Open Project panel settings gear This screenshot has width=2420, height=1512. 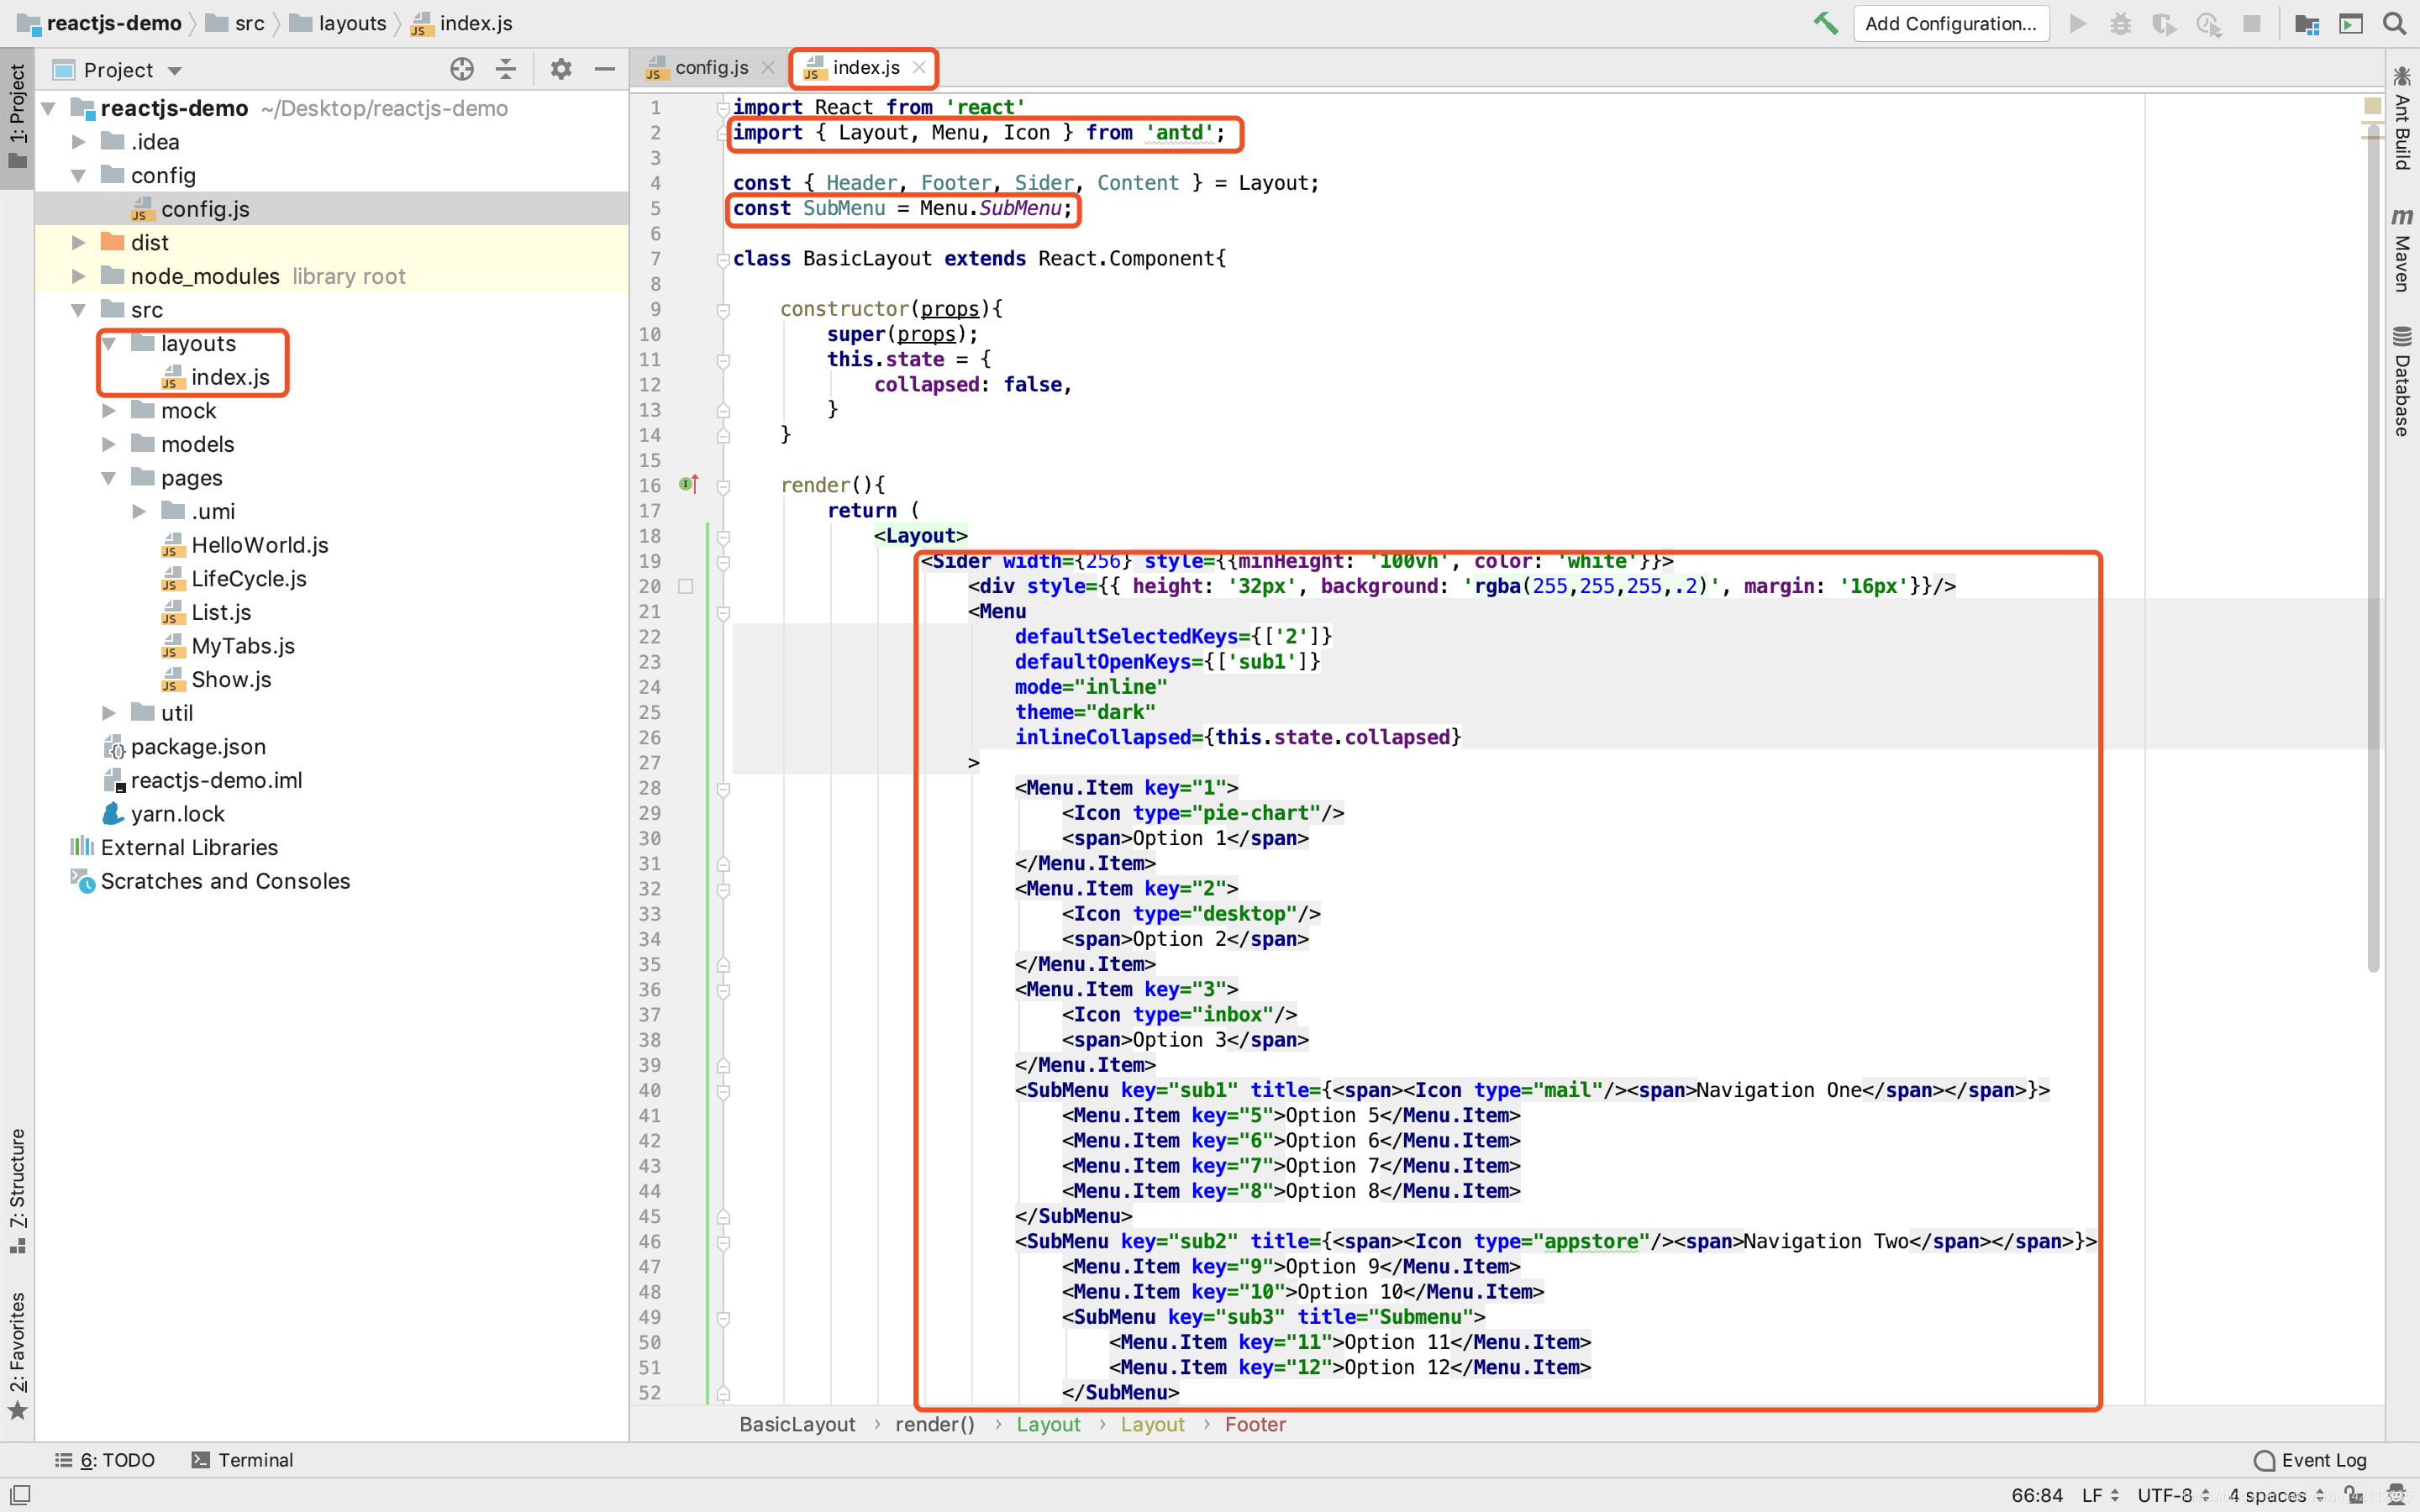pyautogui.click(x=561, y=69)
